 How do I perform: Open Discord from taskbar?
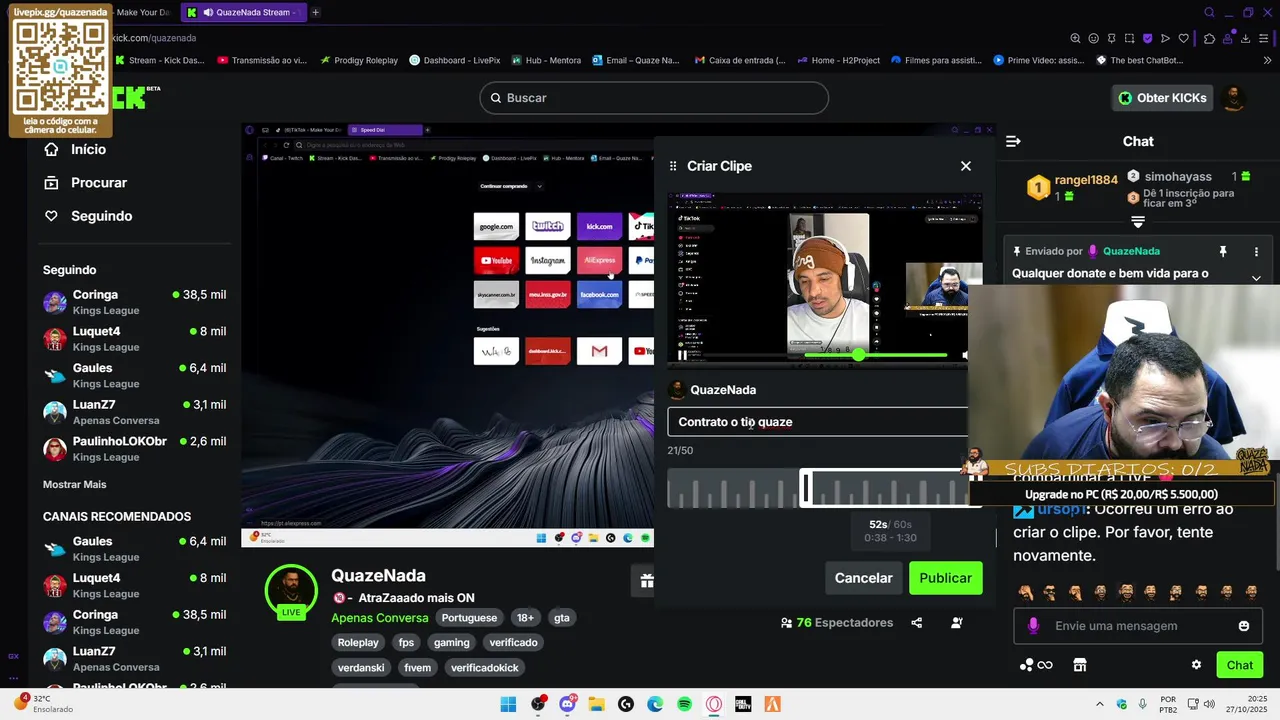pos(568,704)
